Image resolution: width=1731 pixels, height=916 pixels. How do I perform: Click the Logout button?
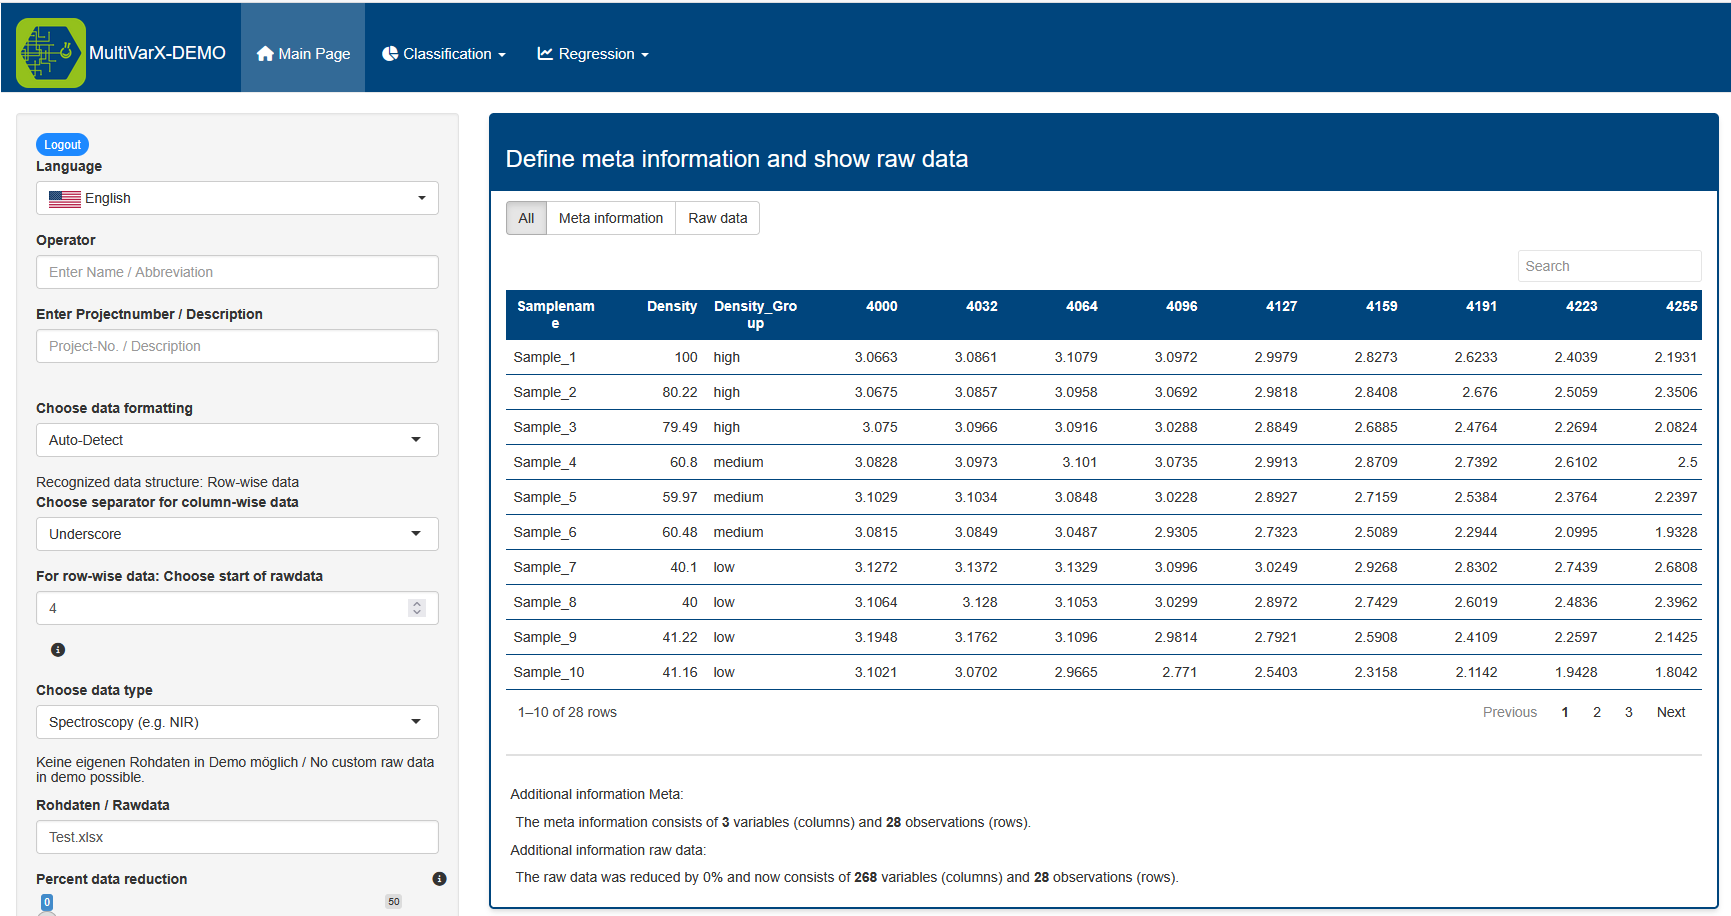tap(62, 145)
